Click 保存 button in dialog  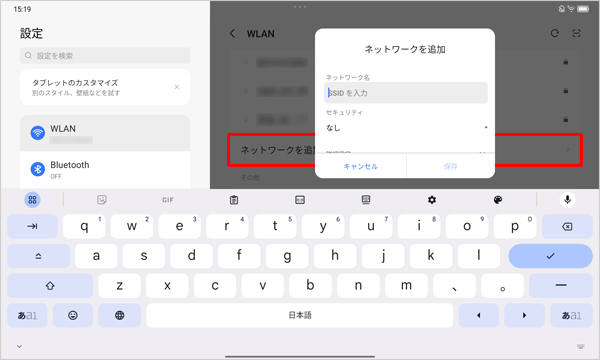(x=451, y=166)
